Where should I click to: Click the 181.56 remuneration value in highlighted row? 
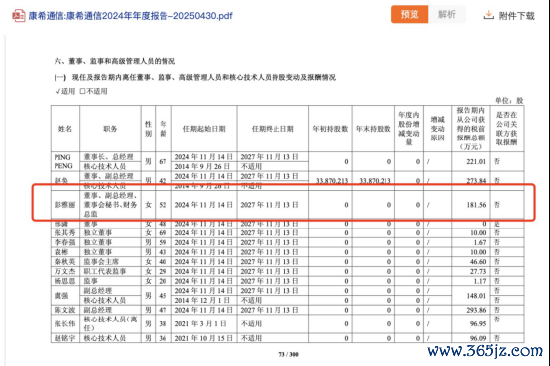476,205
